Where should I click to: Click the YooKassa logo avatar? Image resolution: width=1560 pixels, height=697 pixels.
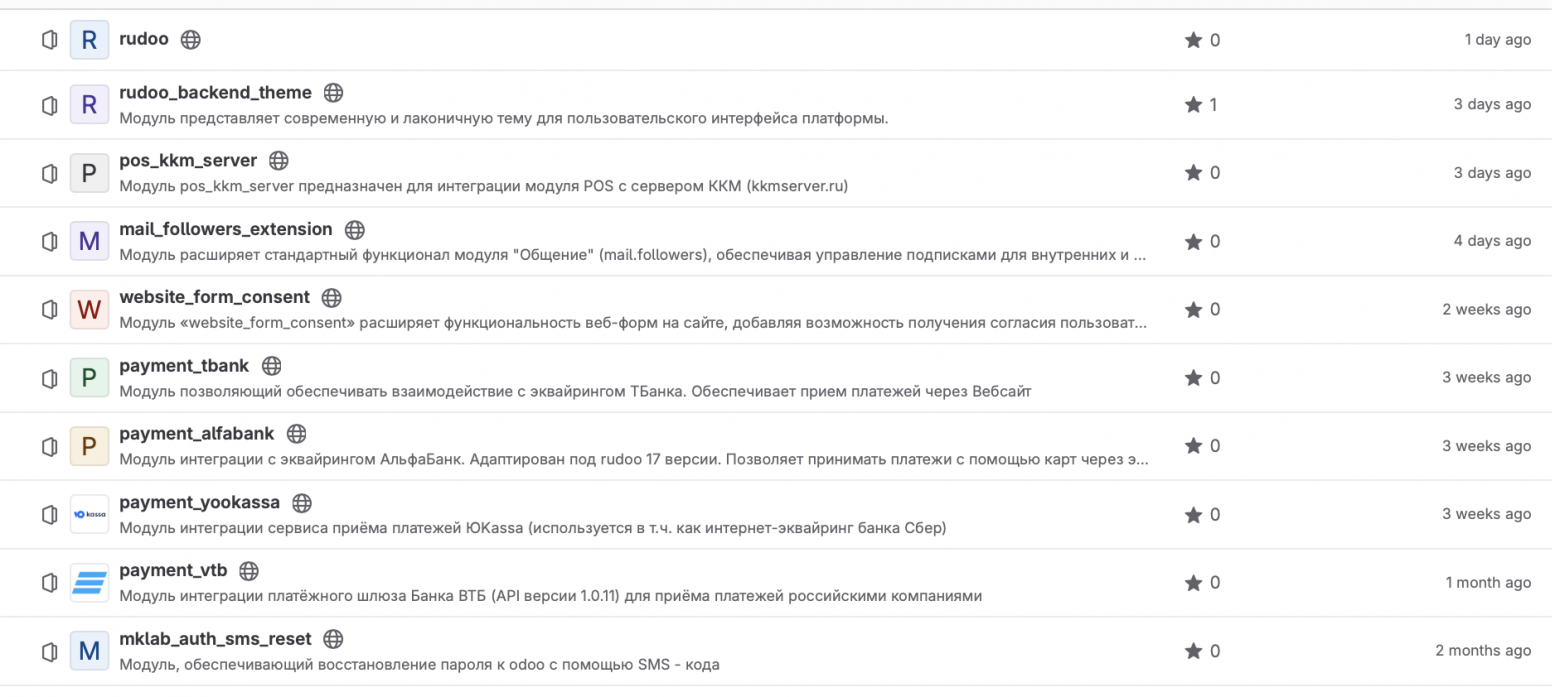[89, 514]
